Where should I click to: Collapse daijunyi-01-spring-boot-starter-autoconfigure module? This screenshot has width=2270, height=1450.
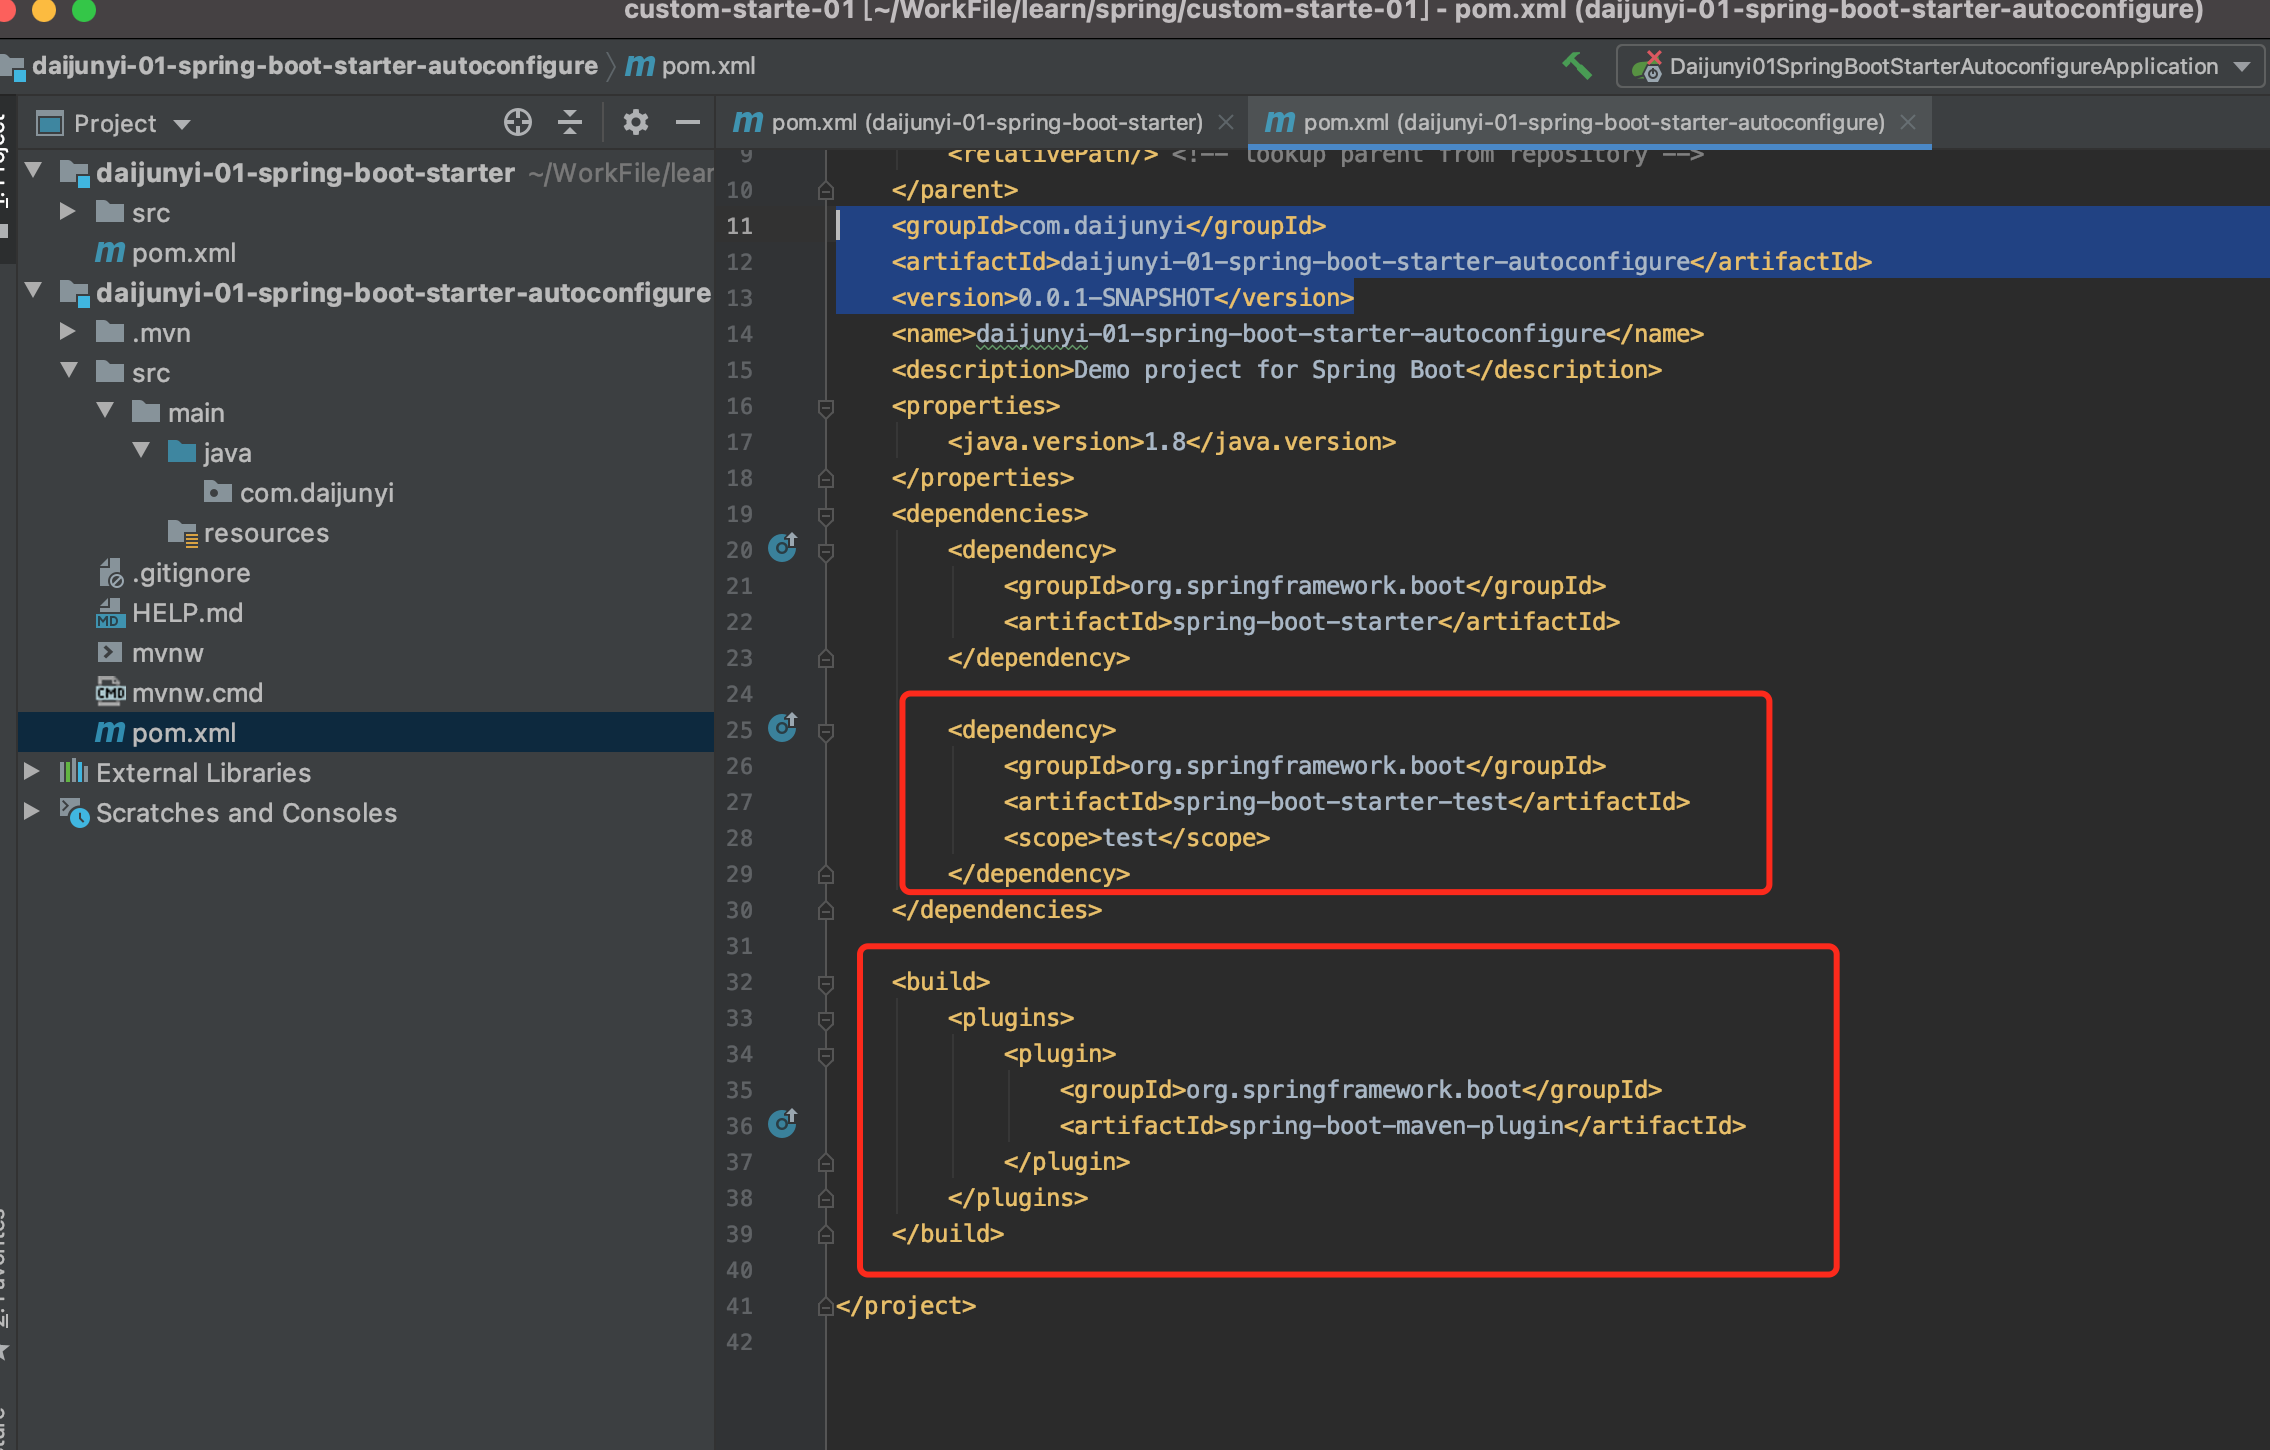click(34, 292)
